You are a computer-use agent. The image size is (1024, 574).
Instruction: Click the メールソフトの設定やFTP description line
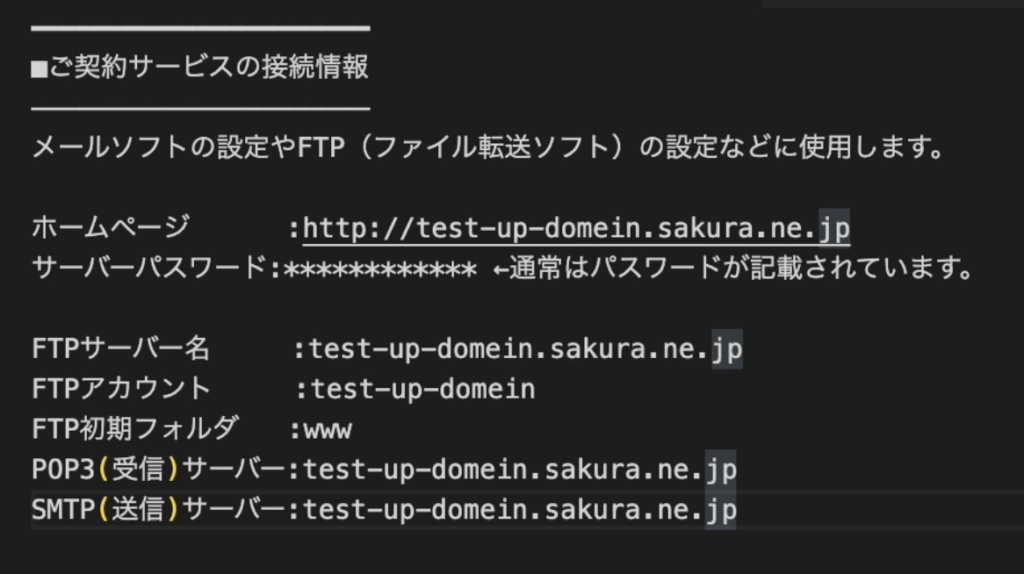(x=488, y=149)
